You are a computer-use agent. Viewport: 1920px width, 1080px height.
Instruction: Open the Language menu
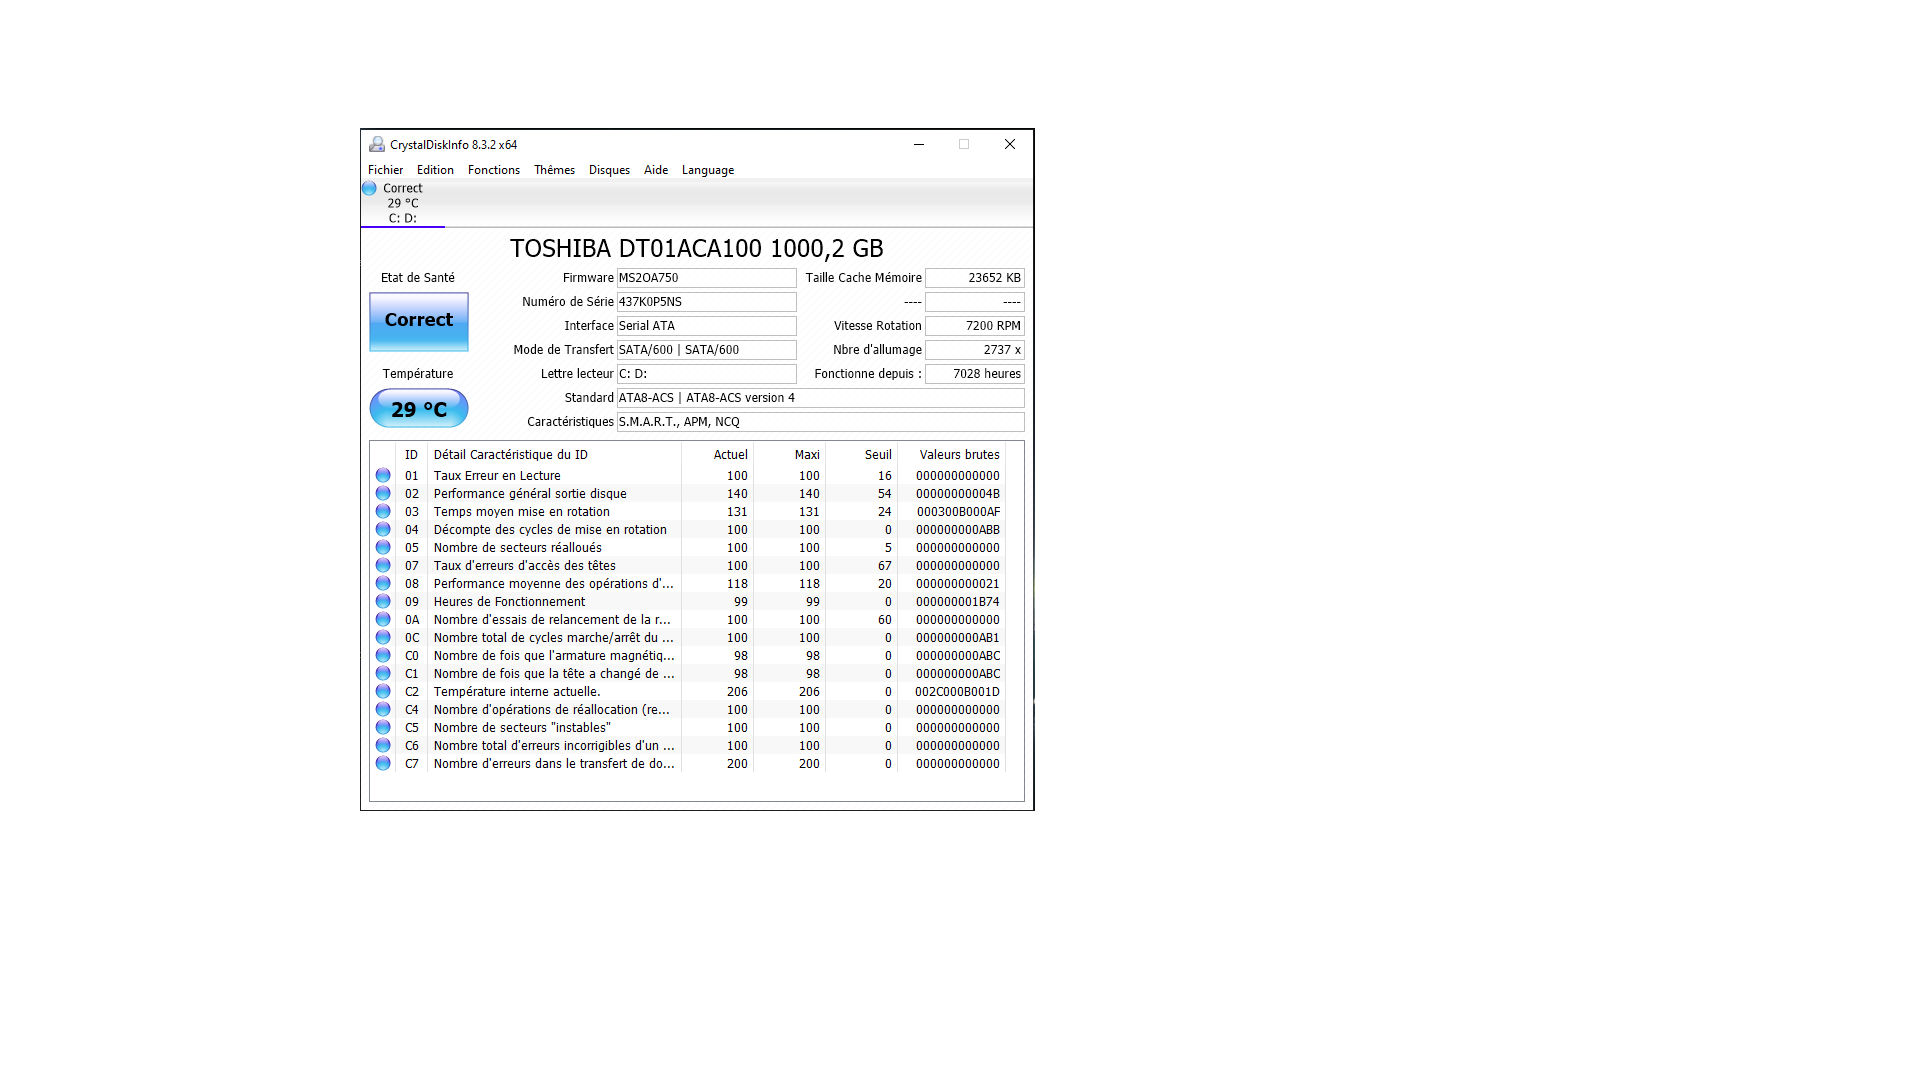point(707,170)
